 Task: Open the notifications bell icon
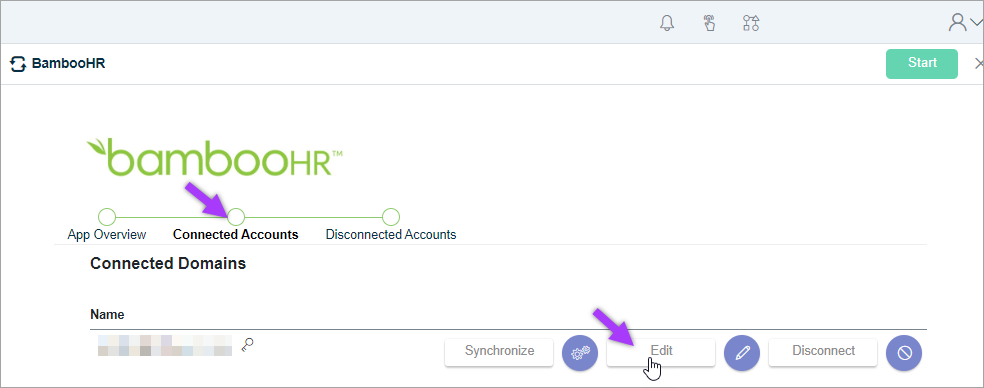point(666,23)
